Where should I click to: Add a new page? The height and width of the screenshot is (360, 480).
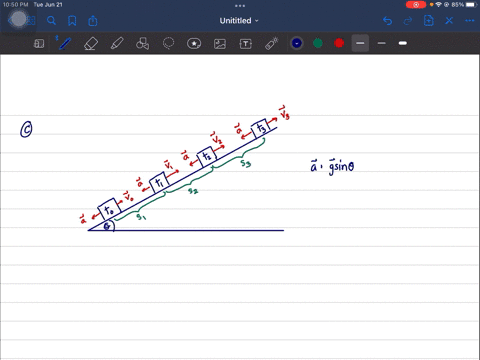(429, 21)
